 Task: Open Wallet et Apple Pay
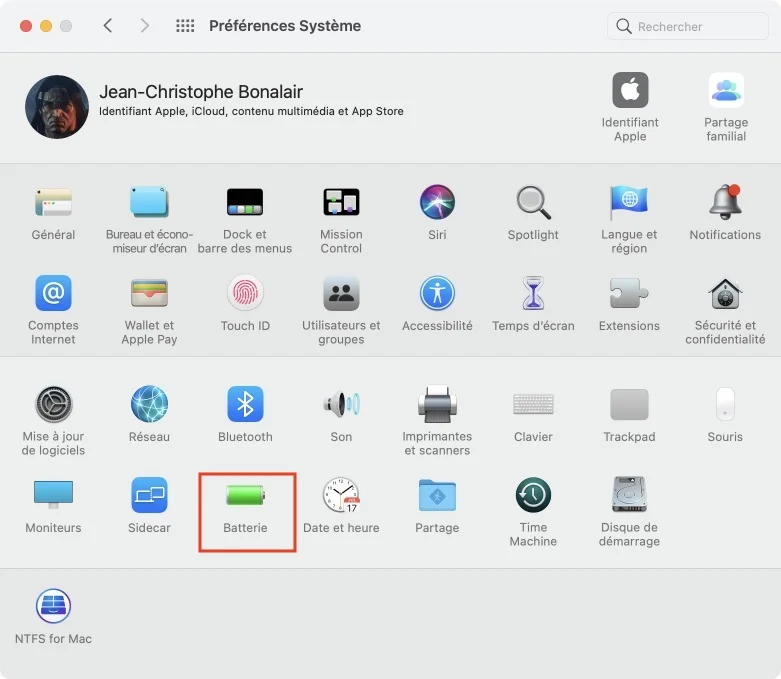click(149, 293)
